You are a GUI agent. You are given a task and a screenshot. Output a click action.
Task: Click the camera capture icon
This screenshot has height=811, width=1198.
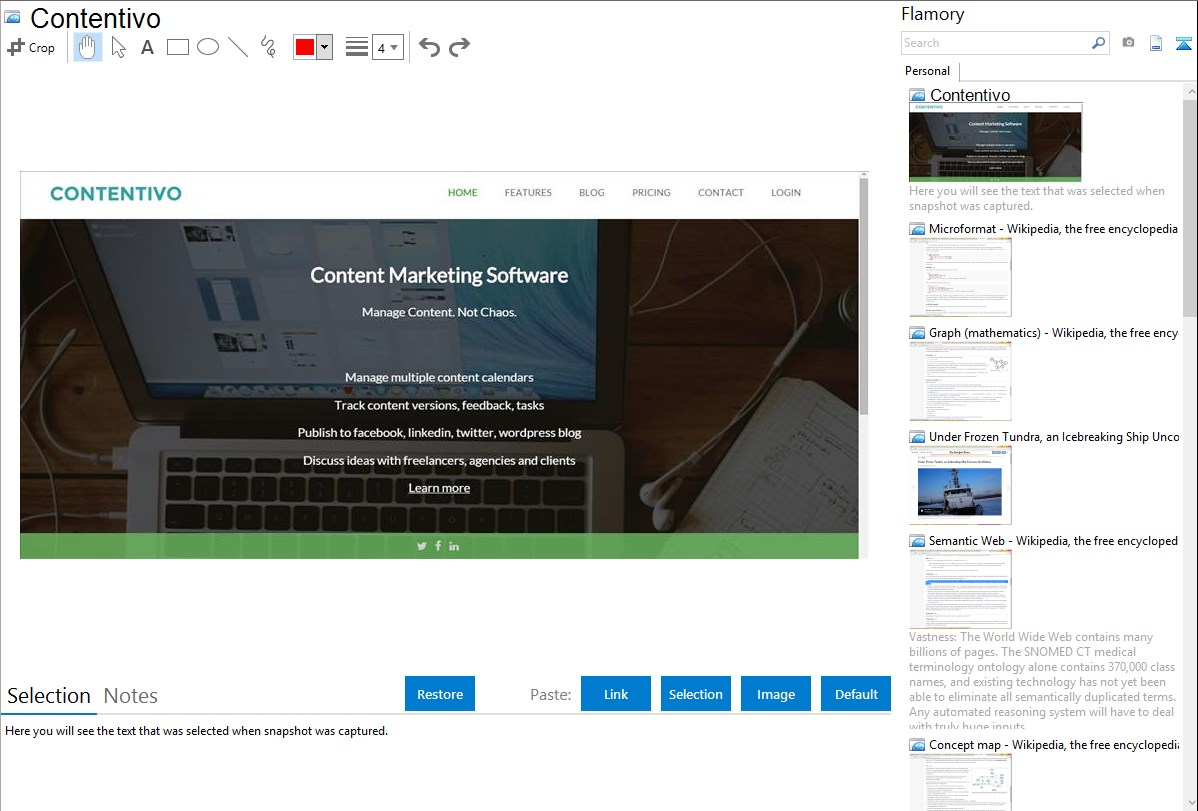[1128, 43]
